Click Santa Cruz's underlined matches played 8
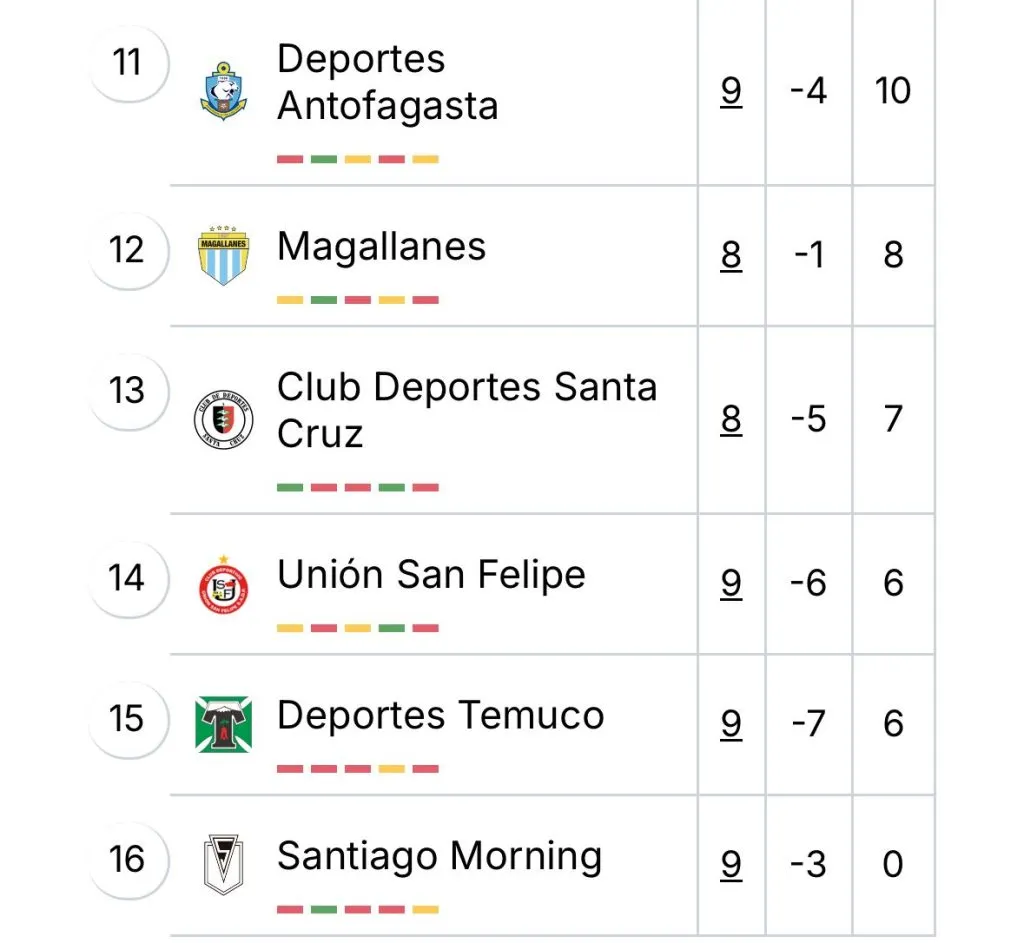The image size is (1024, 943). 731,419
